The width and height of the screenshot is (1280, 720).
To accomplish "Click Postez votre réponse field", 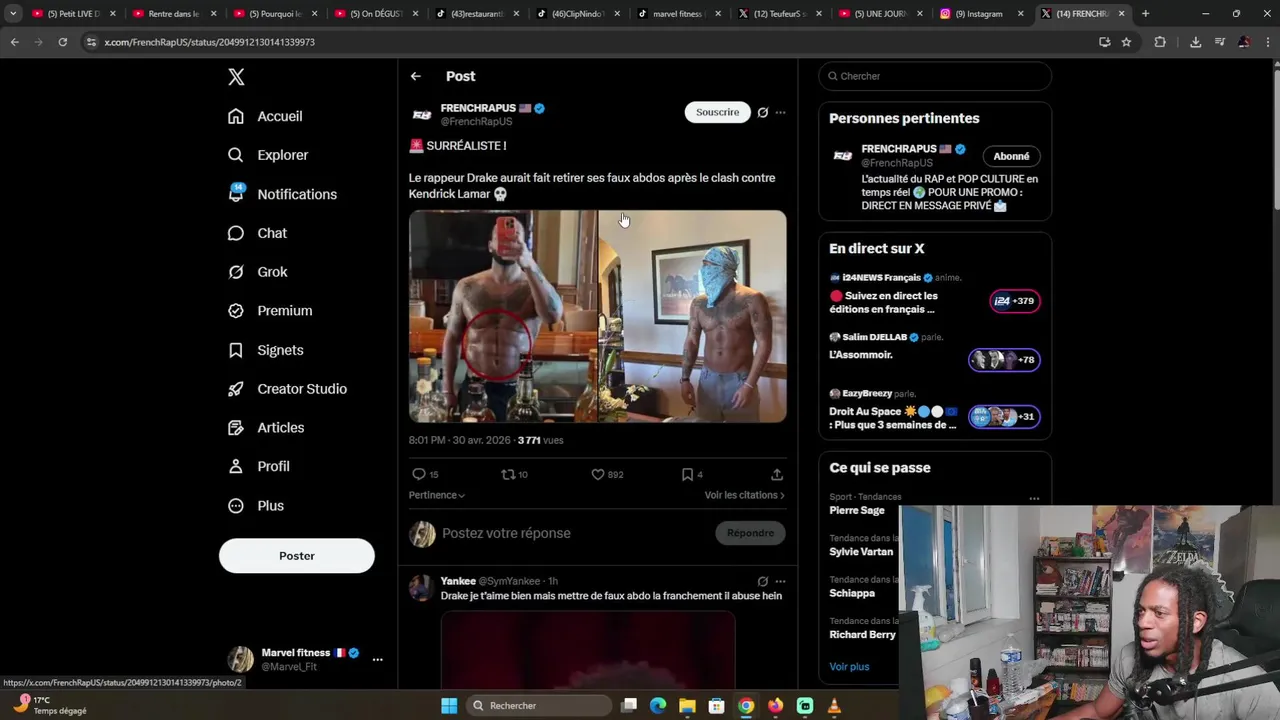I will (x=573, y=533).
